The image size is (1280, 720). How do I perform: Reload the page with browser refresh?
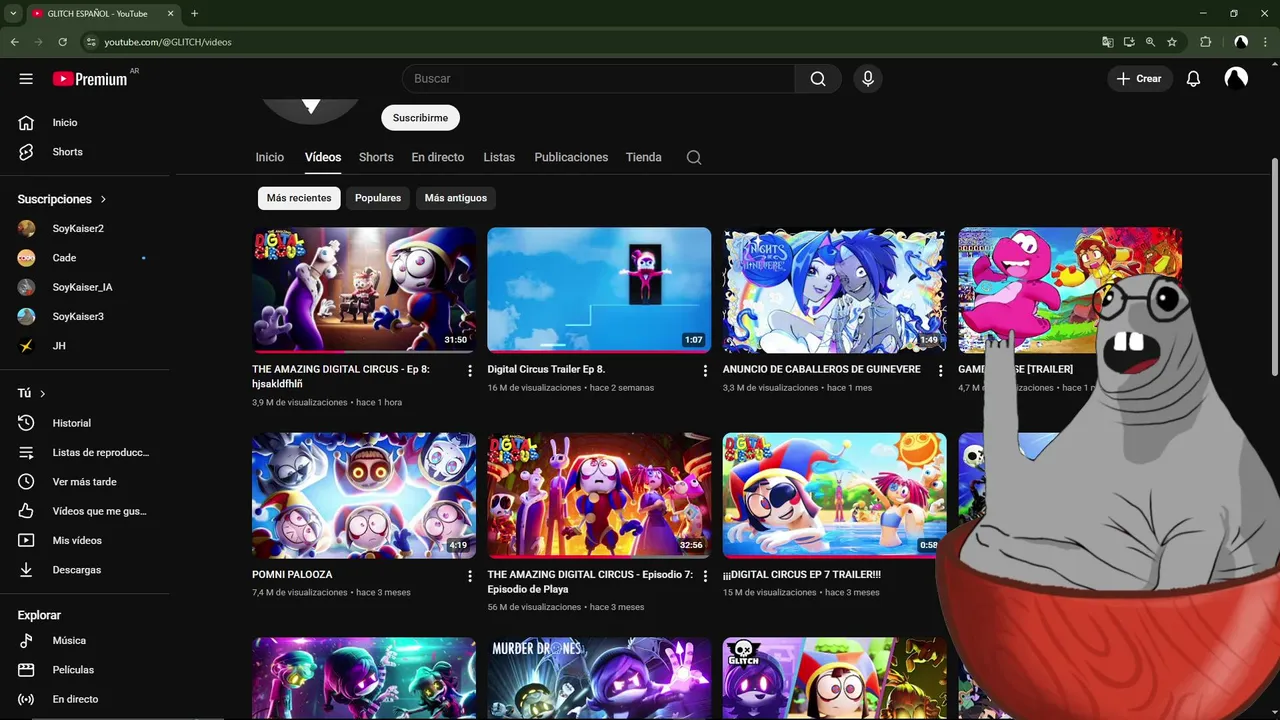[62, 42]
